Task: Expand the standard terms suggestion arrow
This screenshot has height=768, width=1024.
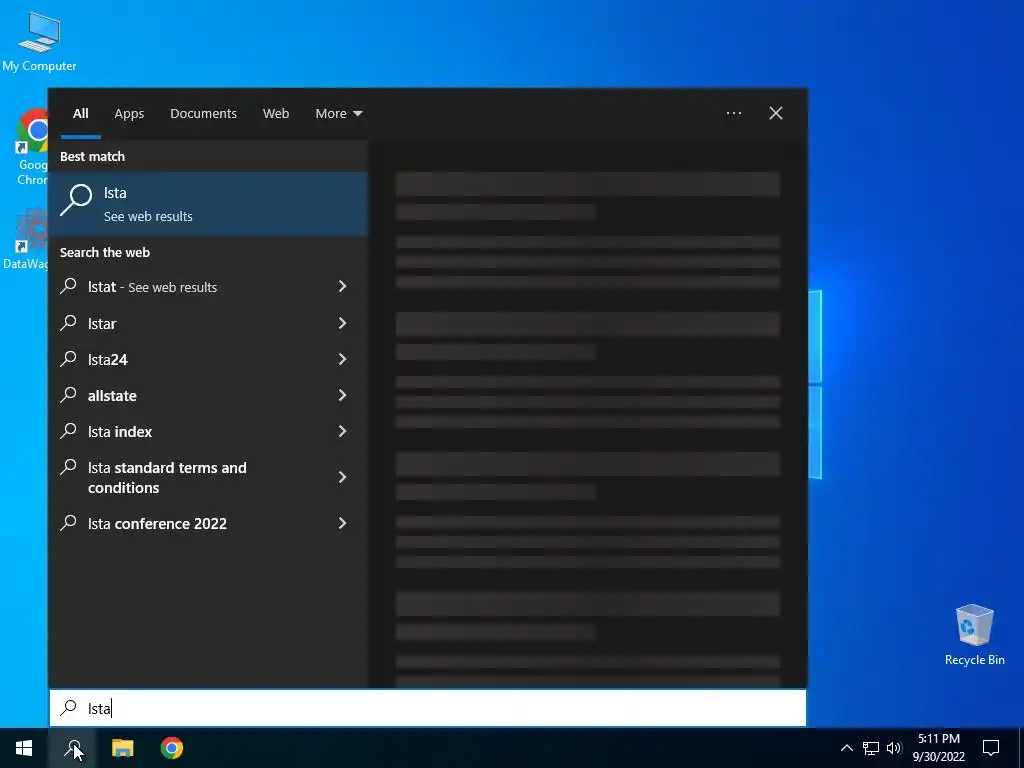Action: pyautogui.click(x=342, y=477)
